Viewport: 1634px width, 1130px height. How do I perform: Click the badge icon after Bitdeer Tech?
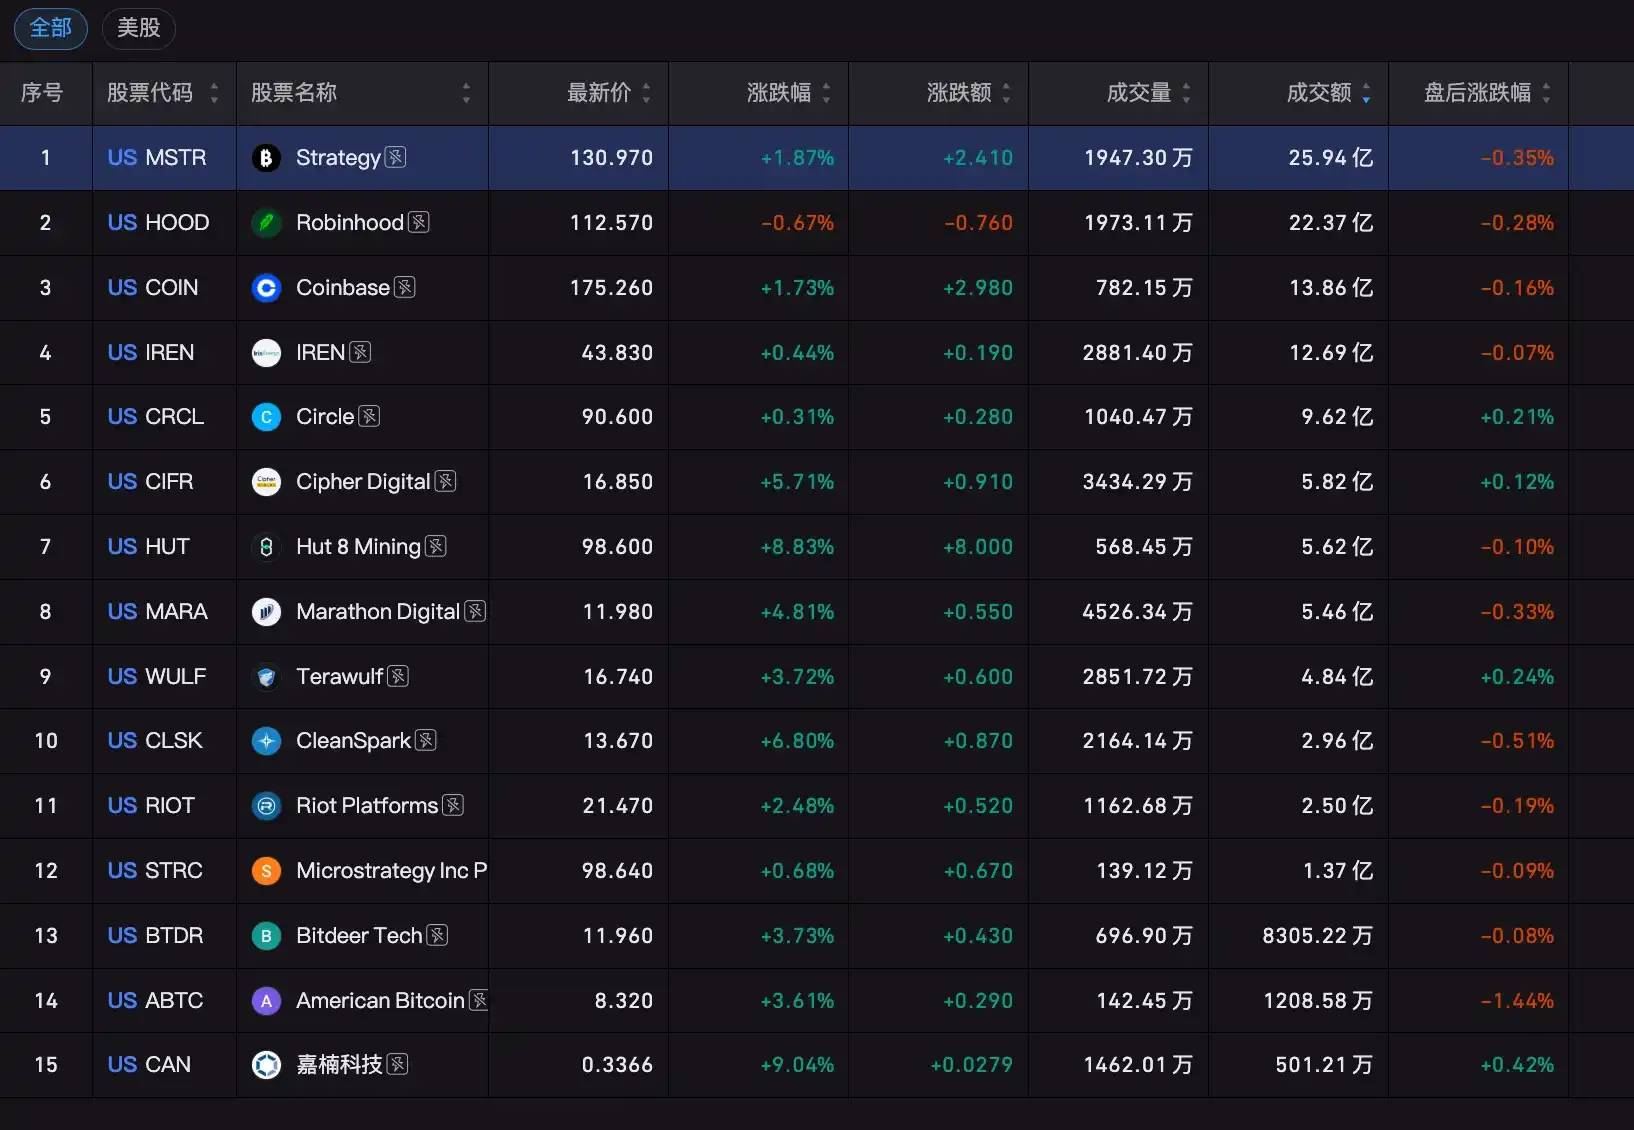pyautogui.click(x=437, y=935)
